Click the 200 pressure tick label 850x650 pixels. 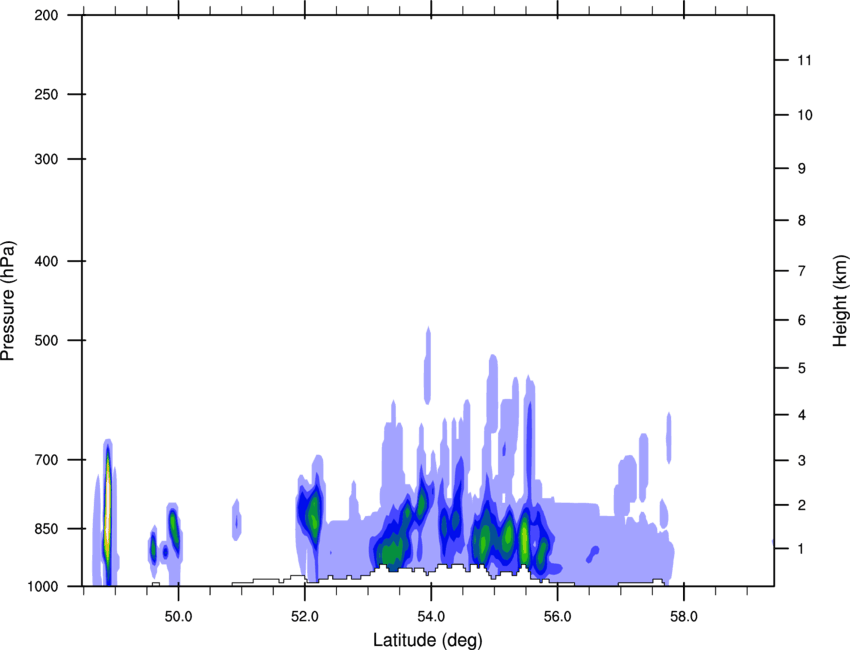[x=46, y=15]
